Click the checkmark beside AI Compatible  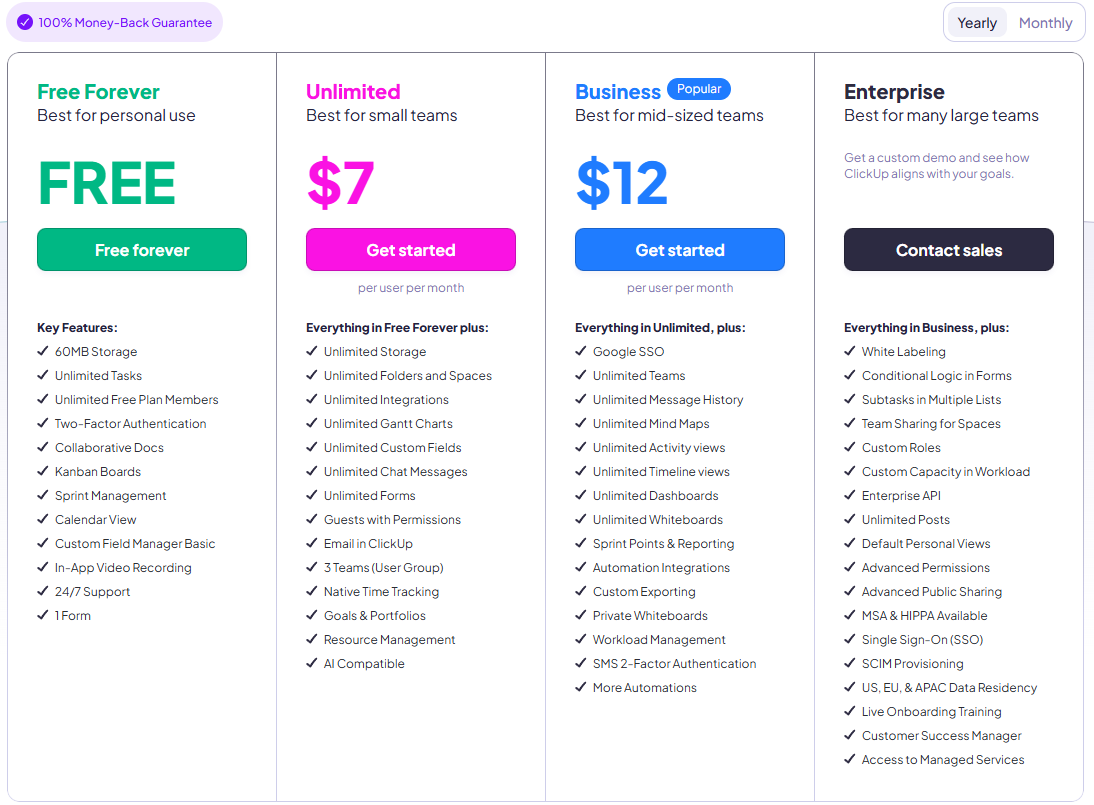click(x=312, y=663)
